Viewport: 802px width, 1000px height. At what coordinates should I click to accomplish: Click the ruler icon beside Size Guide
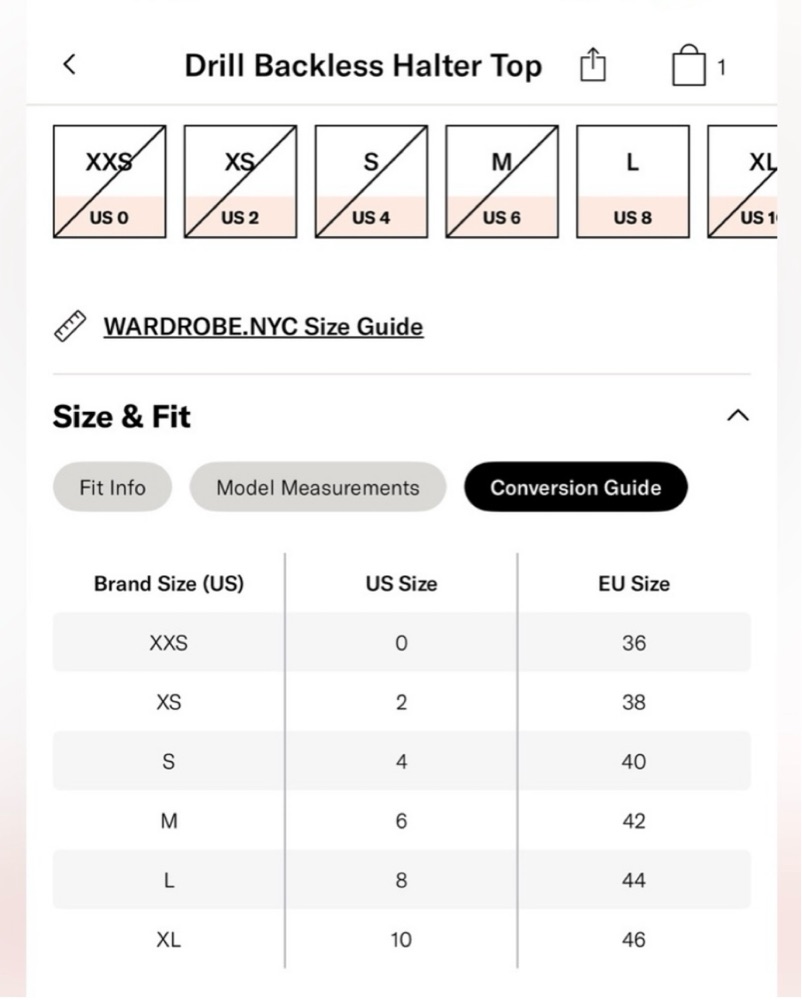[70, 326]
